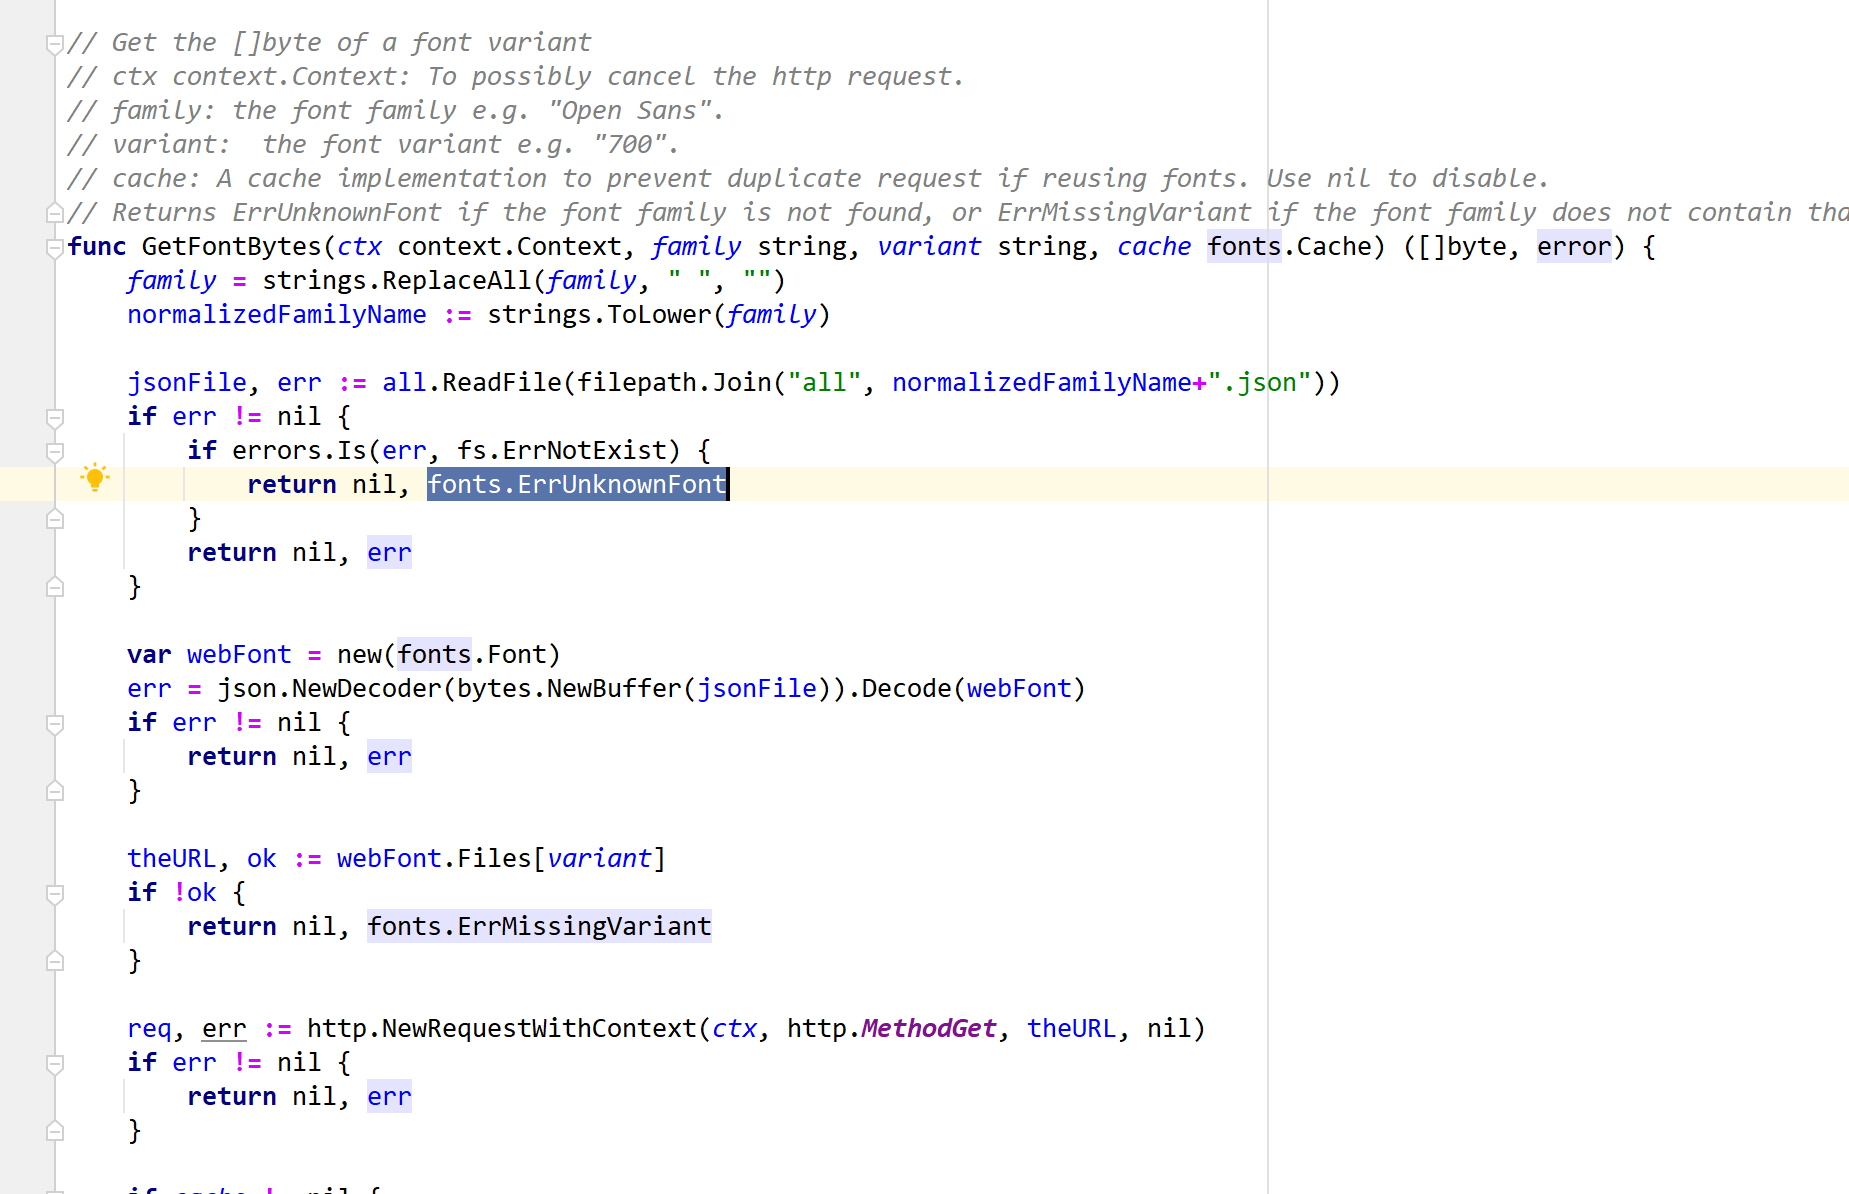The width and height of the screenshot is (1849, 1194).
Task: Click the strings.ToLower call
Action: click(599, 315)
